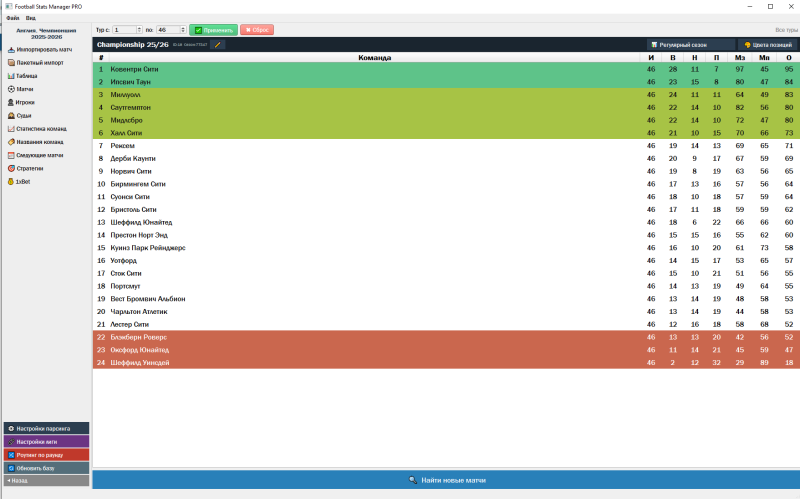Sort by the # column header
The image size is (800, 499).
click(x=101, y=58)
